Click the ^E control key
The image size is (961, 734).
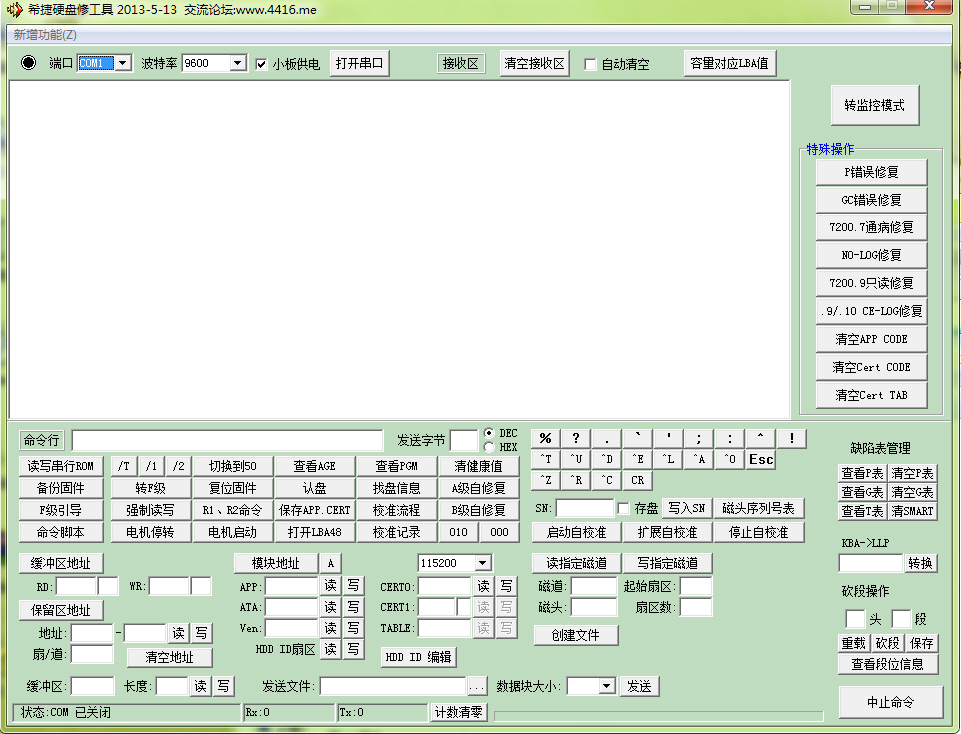637,460
